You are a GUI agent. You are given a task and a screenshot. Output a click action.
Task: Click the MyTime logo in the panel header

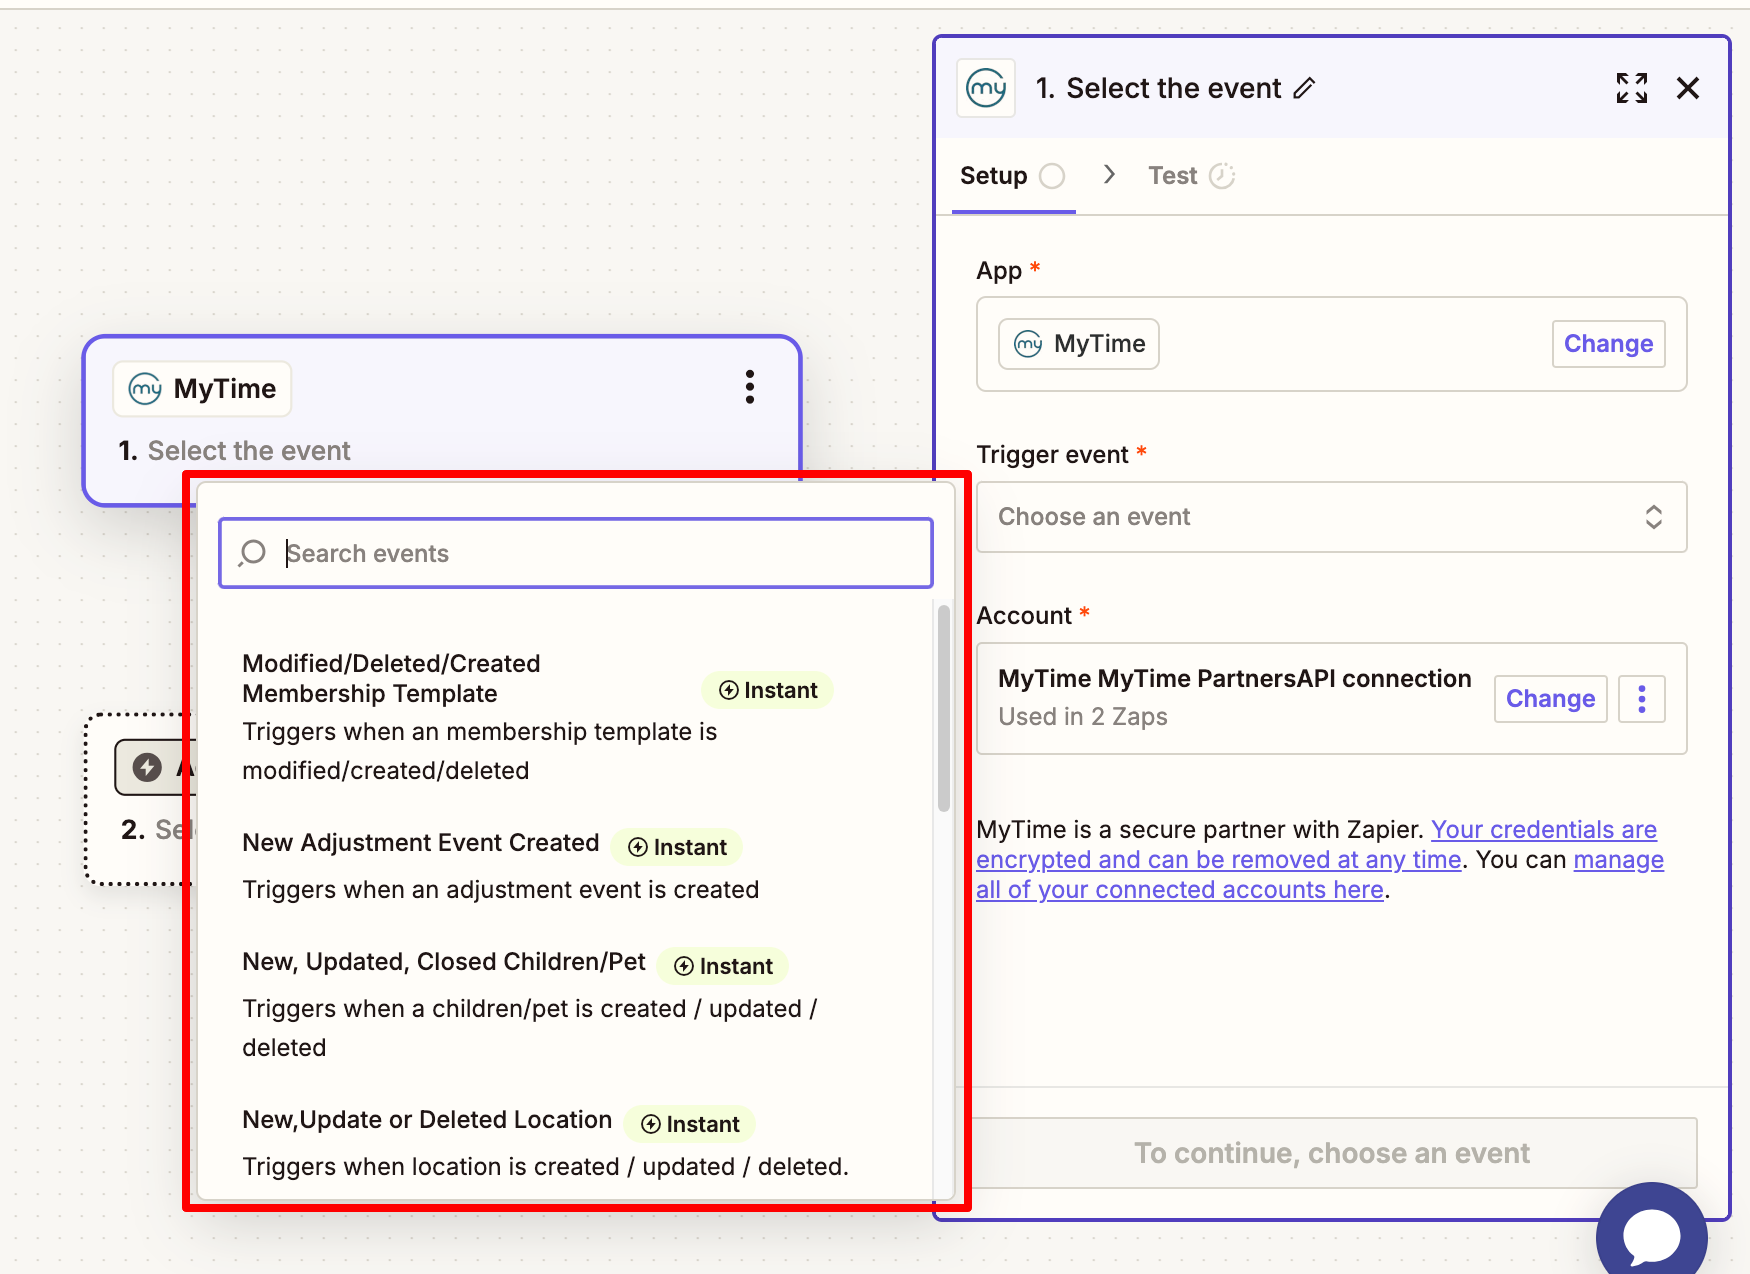(x=986, y=88)
